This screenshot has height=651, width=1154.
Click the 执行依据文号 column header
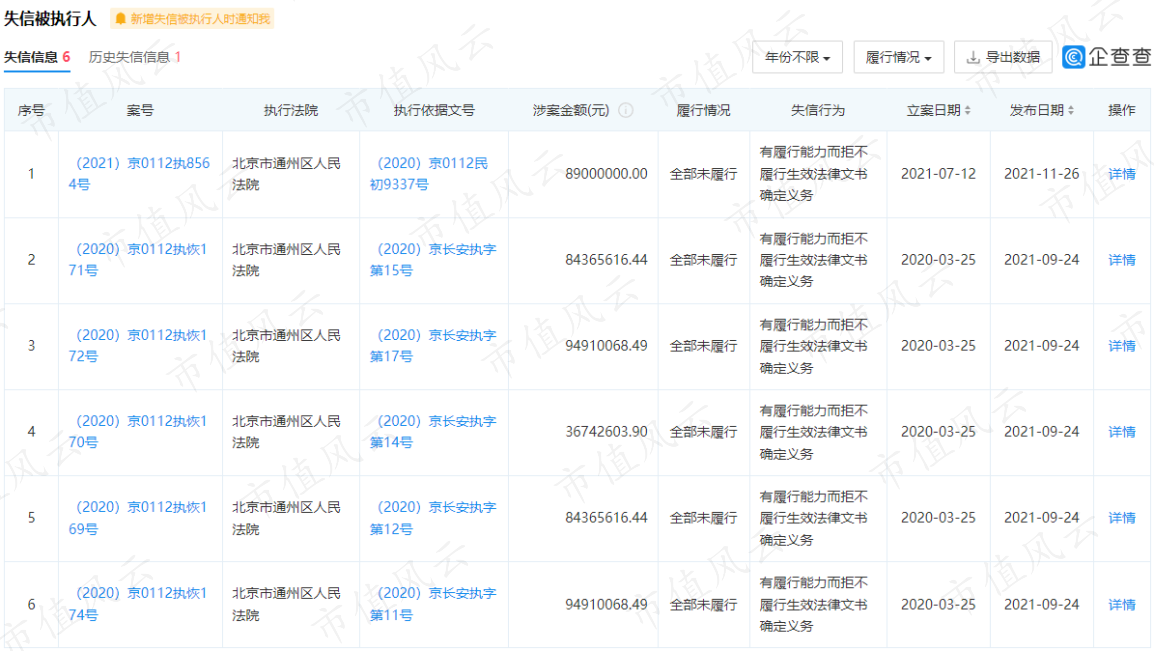click(433, 110)
